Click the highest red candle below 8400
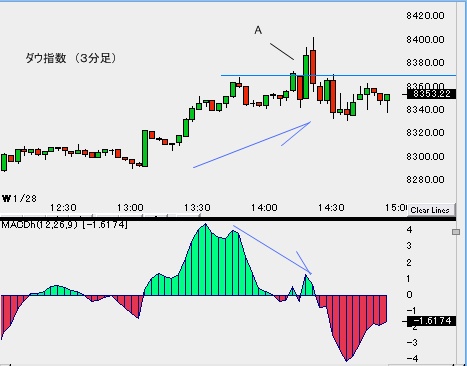Viewport: 467px width, 366px height. [x=313, y=67]
